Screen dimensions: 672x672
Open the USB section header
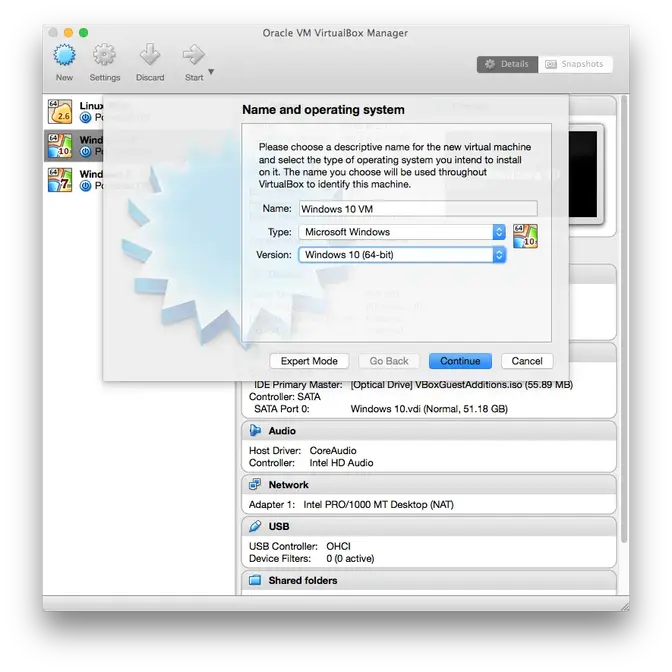coord(429,526)
